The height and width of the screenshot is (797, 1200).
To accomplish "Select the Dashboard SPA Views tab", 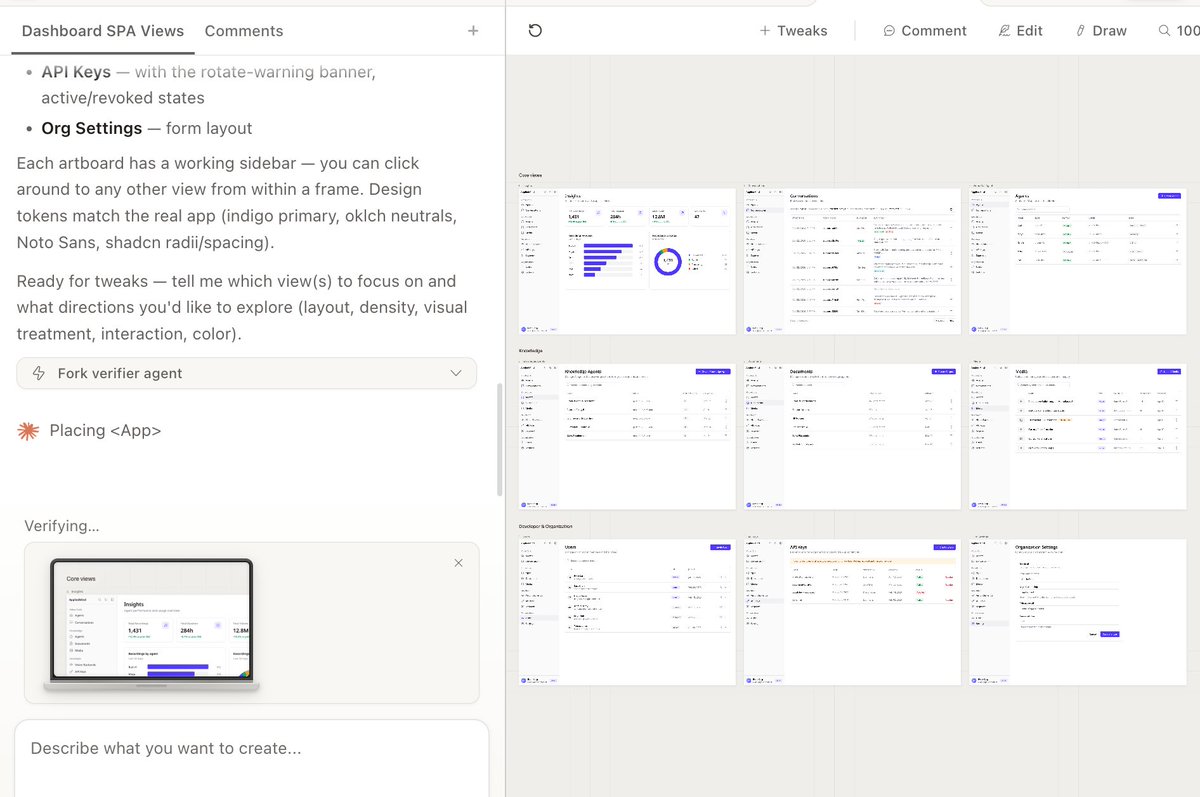I will coord(101,31).
